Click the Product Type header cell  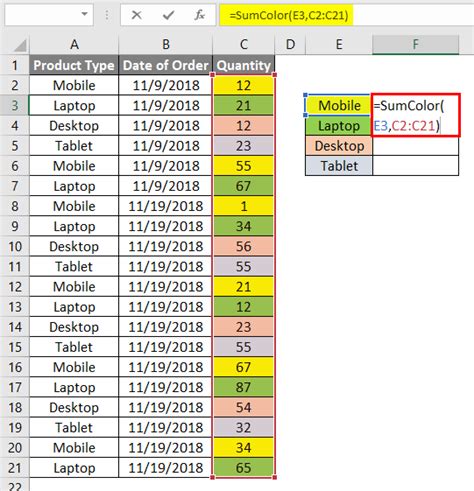74,65
